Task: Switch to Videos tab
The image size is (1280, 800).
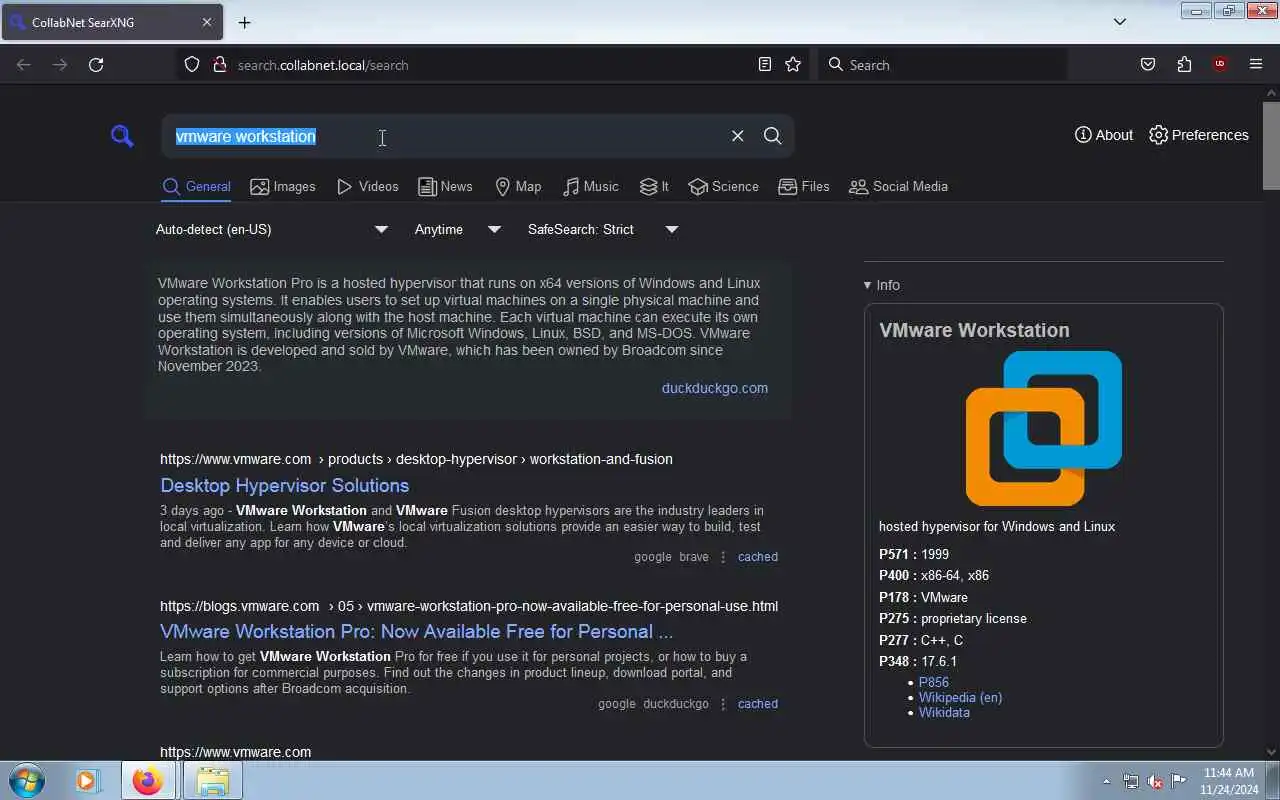Action: [x=368, y=187]
